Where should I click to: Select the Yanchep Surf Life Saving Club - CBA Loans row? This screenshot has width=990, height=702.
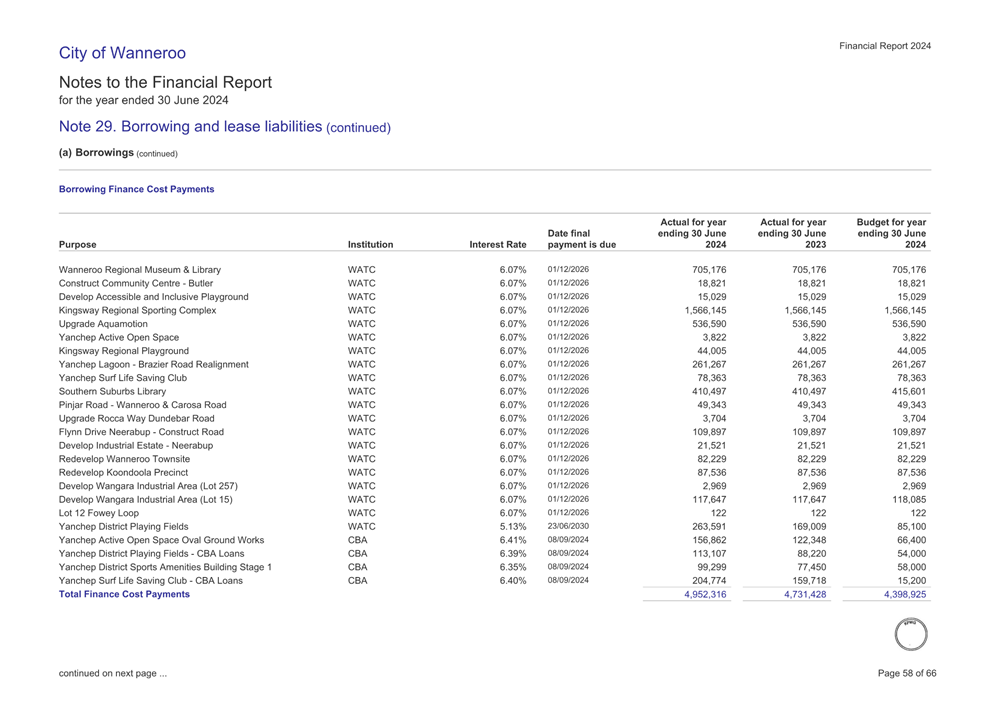[x=151, y=581]
